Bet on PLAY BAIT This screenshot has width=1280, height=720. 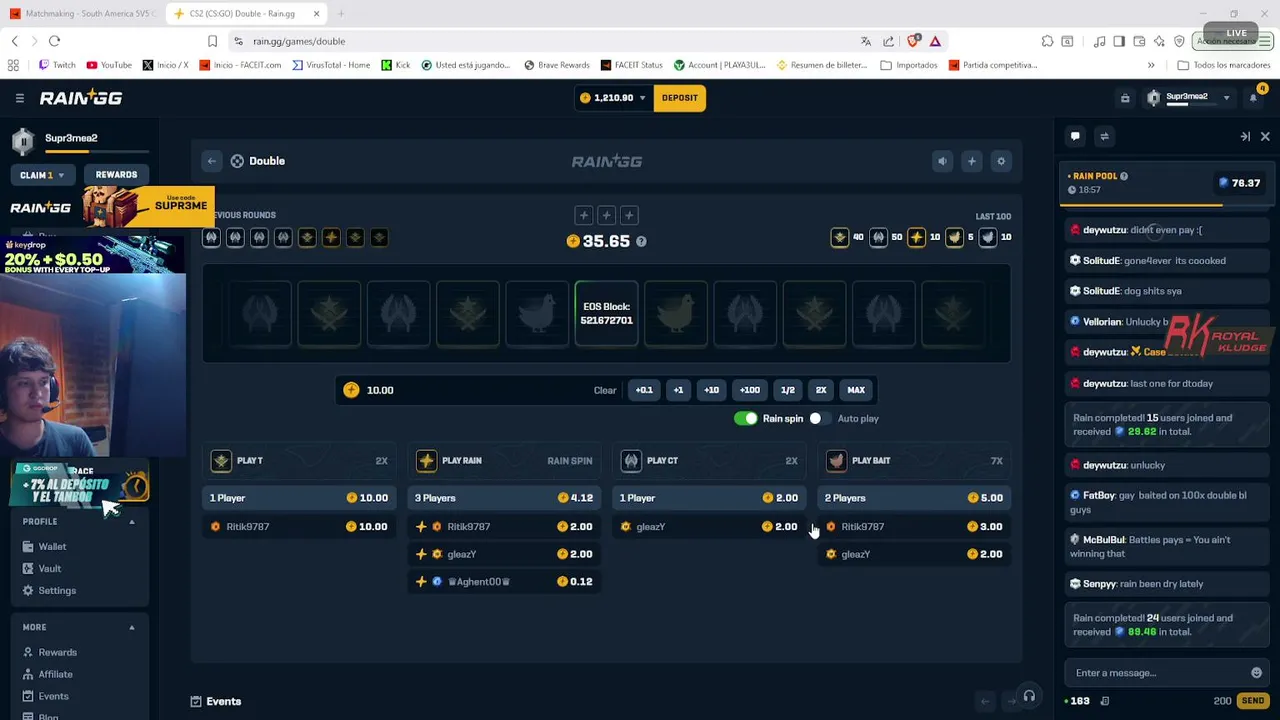[914, 461]
